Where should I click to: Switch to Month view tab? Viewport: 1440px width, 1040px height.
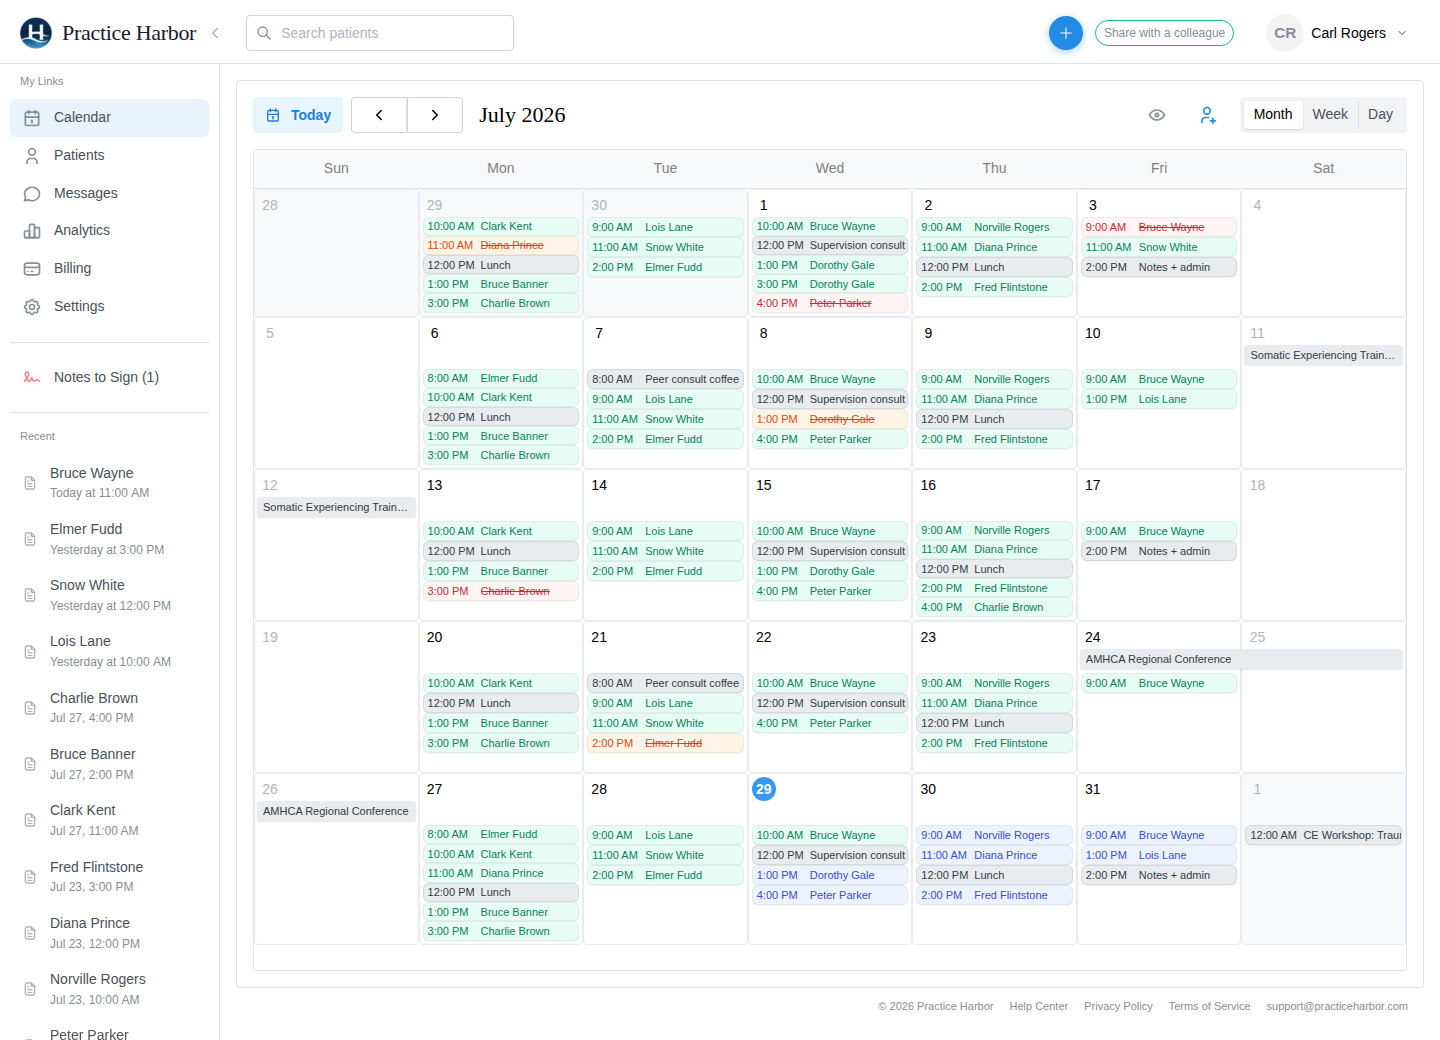[x=1272, y=115]
